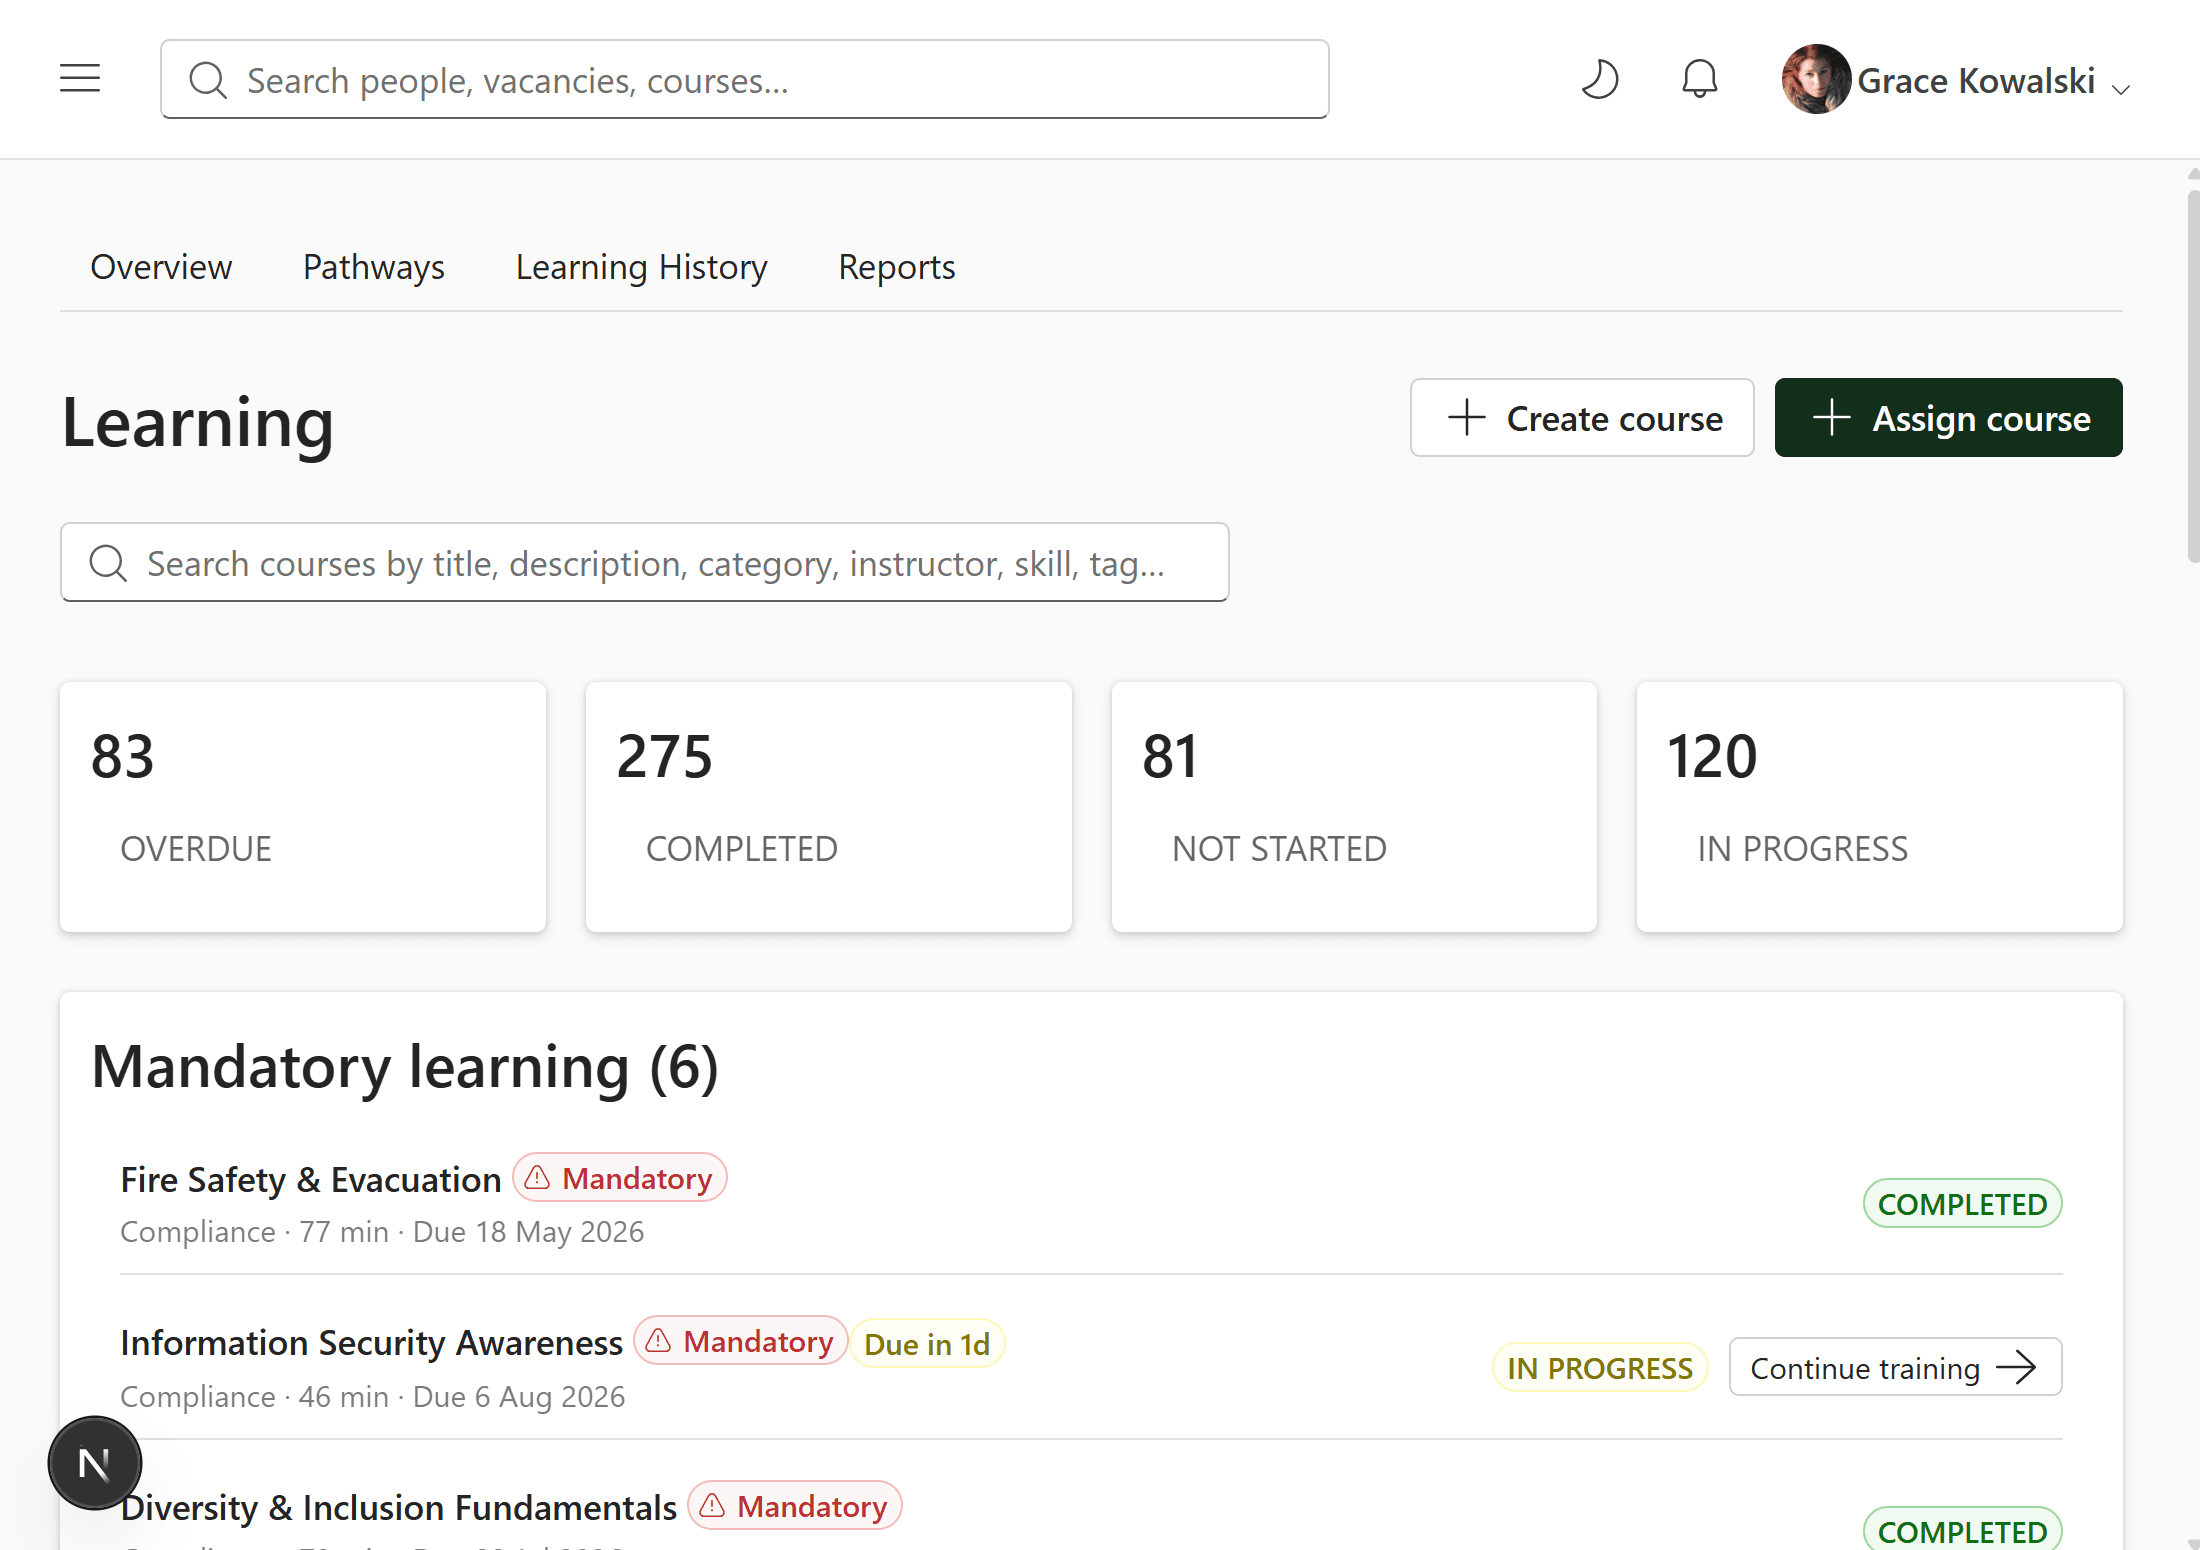The height and width of the screenshot is (1550, 2200).
Task: Select the 83 Overdue stat card
Action: click(303, 807)
